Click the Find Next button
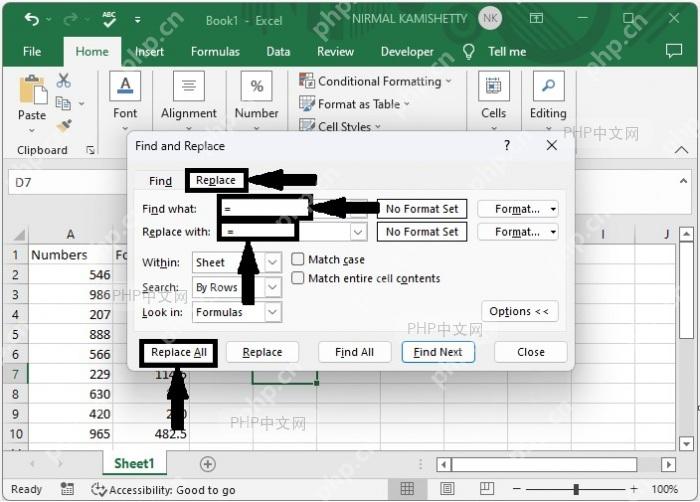Viewport: 700px width, 502px height. pos(438,352)
